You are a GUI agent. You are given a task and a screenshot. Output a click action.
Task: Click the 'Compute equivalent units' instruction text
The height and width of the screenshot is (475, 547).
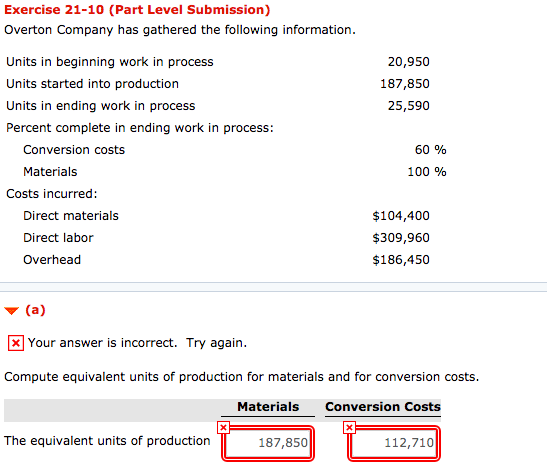241,377
